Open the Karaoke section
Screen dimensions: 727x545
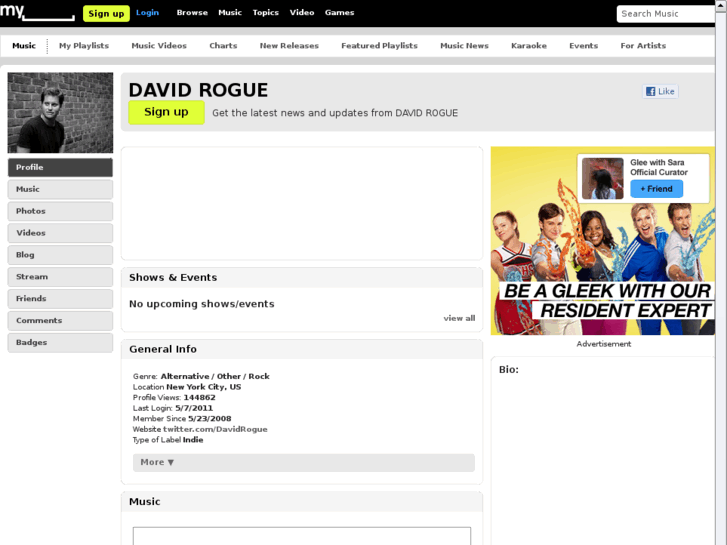click(x=529, y=45)
